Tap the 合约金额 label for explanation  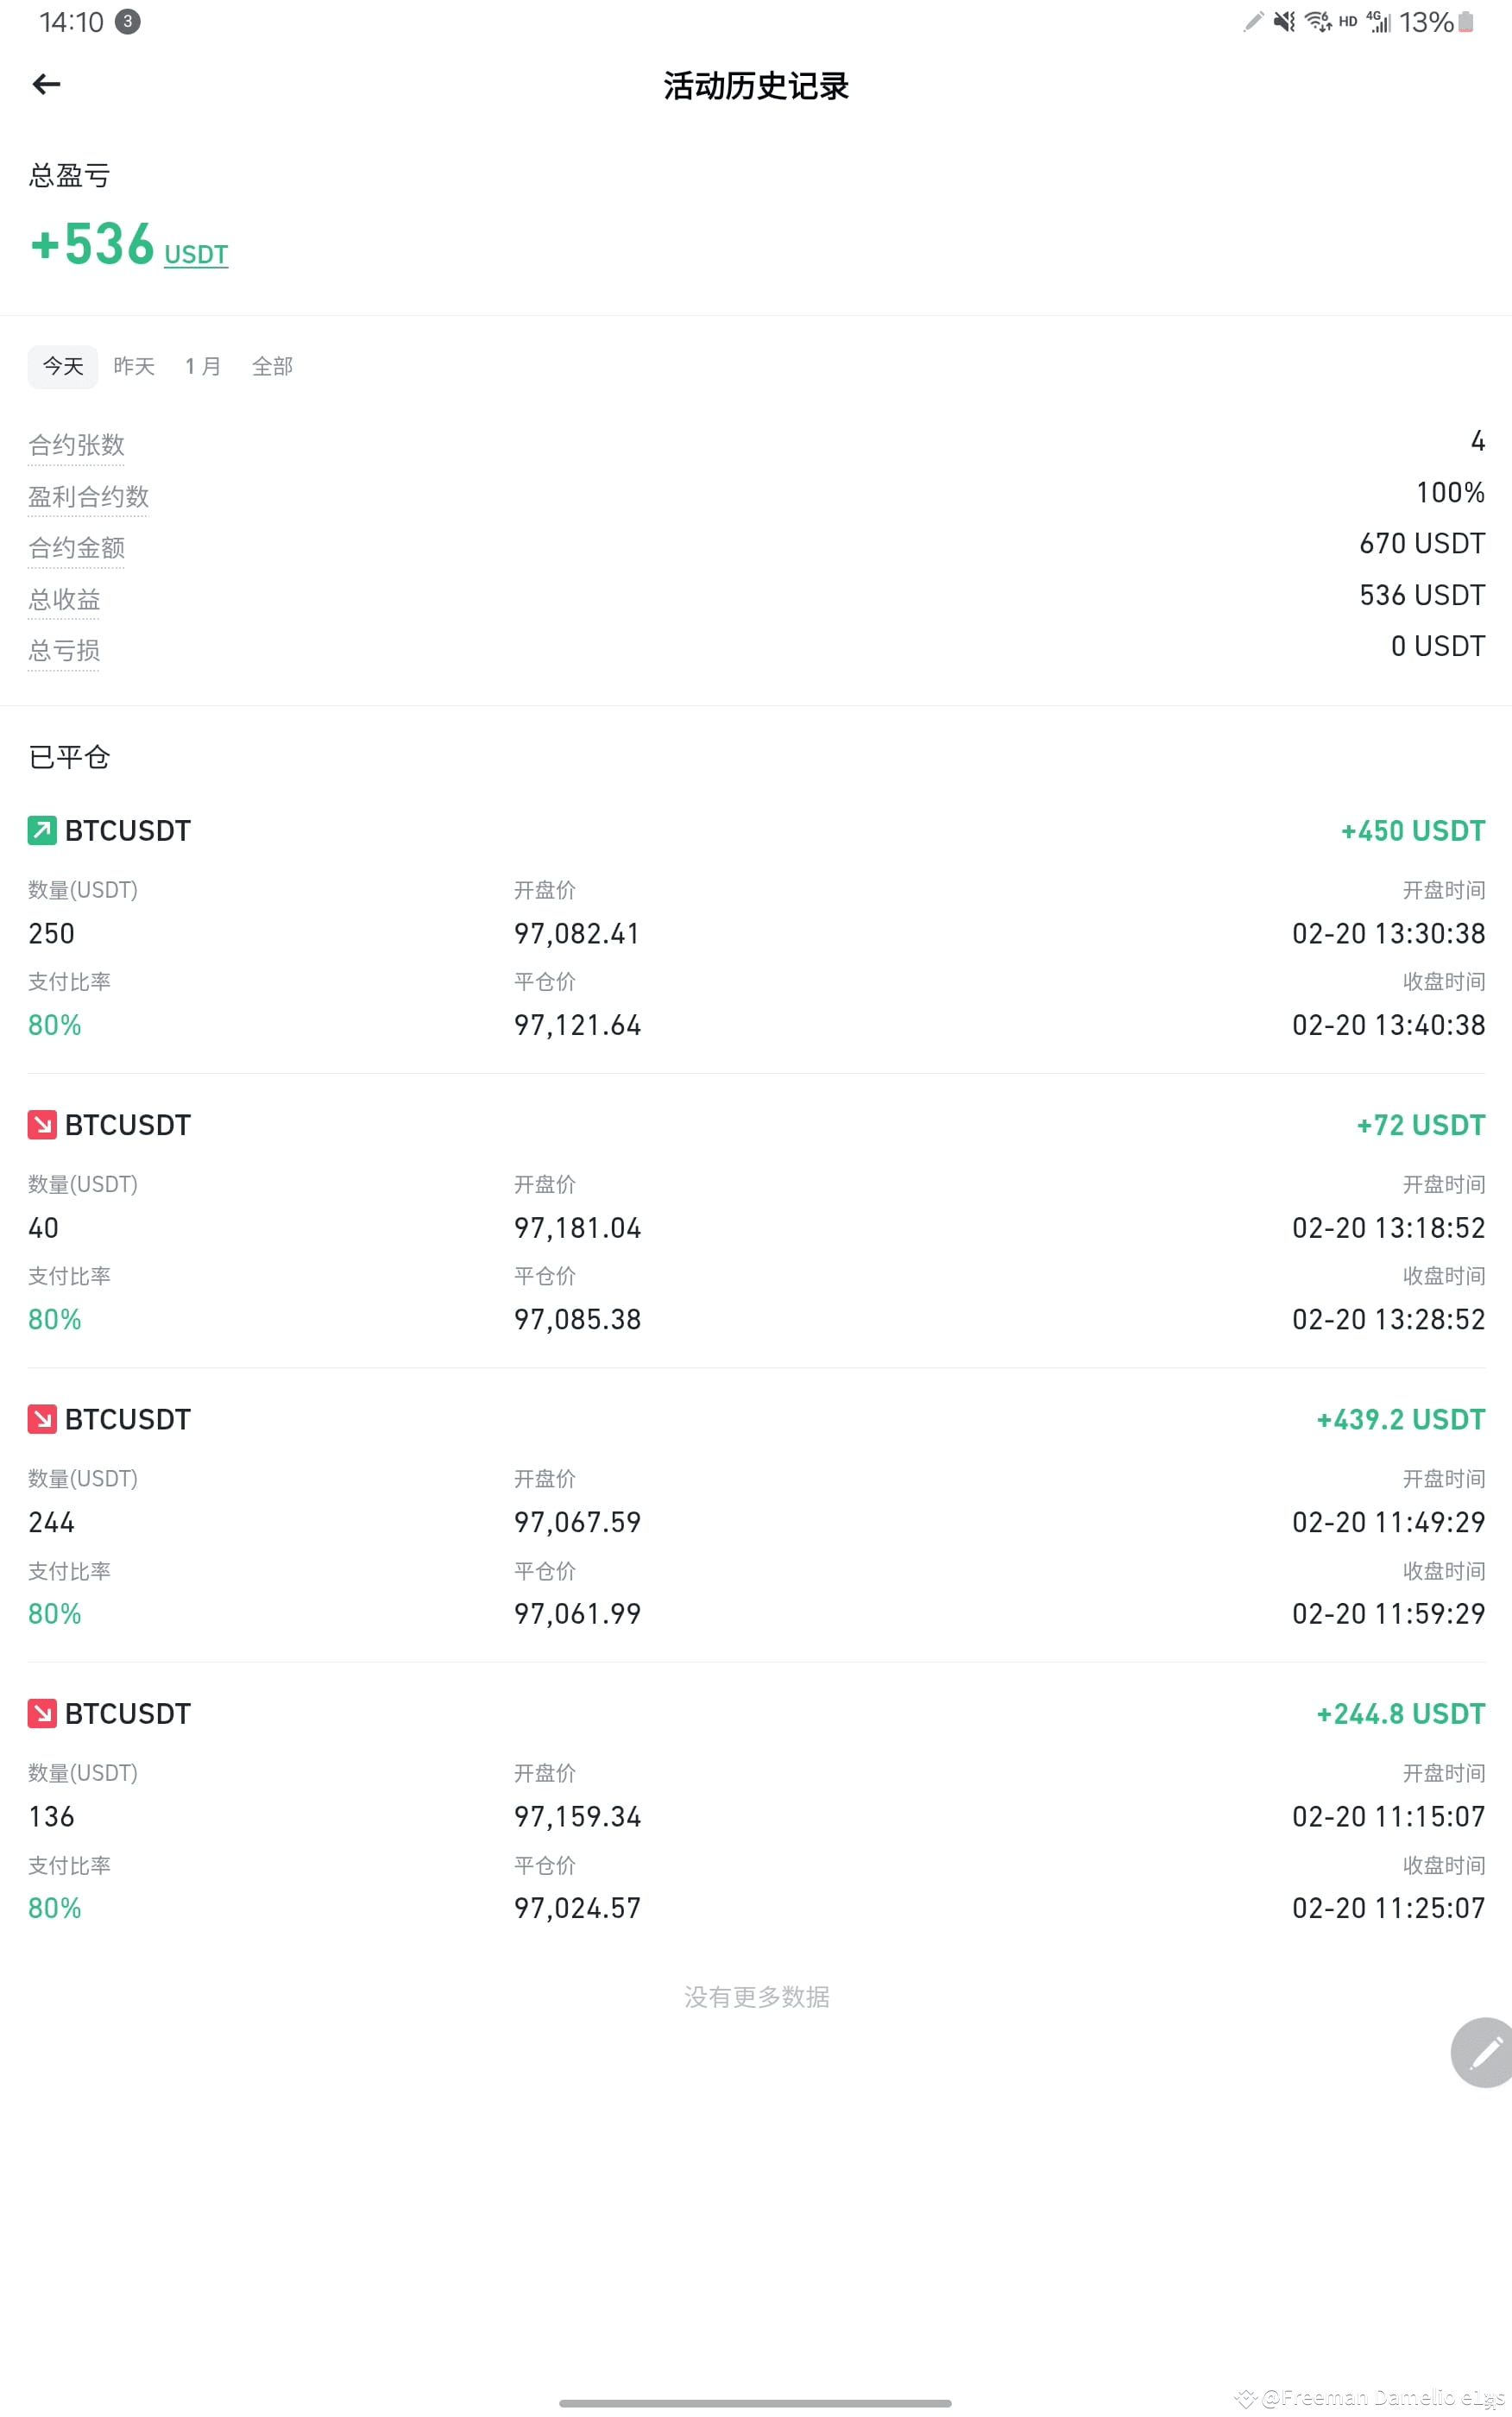(x=76, y=547)
